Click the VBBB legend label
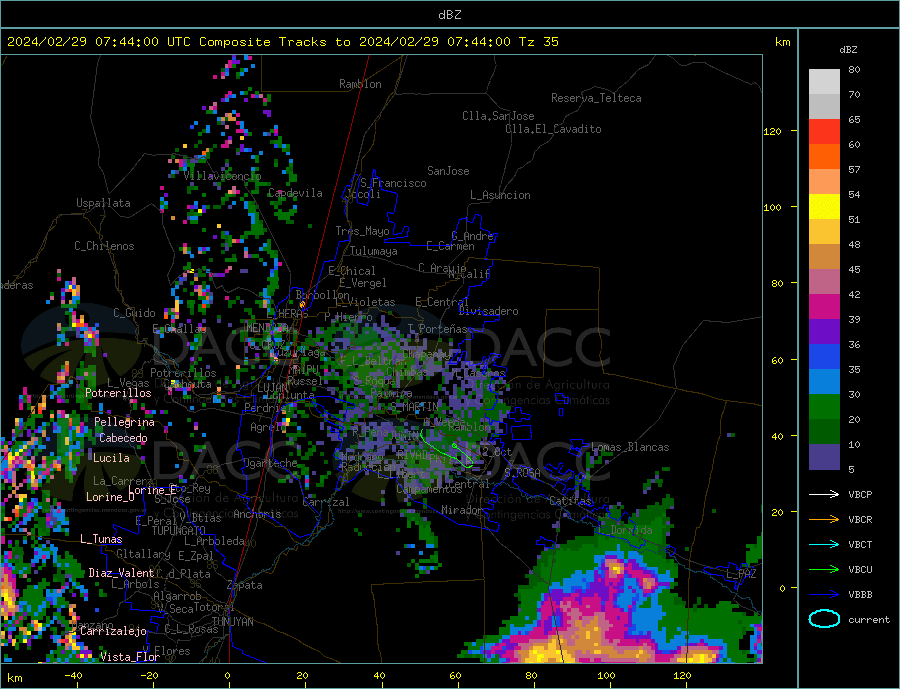The height and width of the screenshot is (689, 900). pyautogui.click(x=860, y=595)
